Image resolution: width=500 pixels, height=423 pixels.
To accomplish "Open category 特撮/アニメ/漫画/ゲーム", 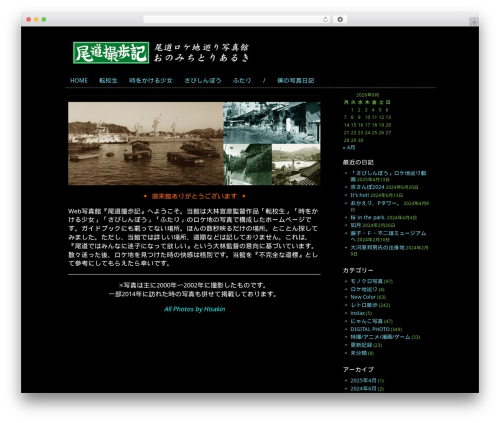I will tap(380, 337).
